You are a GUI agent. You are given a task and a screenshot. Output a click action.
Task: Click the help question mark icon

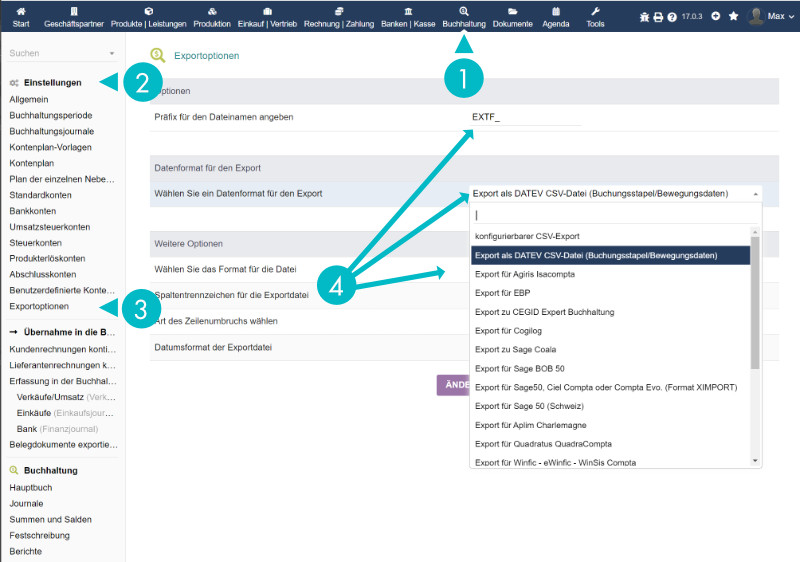coord(672,17)
